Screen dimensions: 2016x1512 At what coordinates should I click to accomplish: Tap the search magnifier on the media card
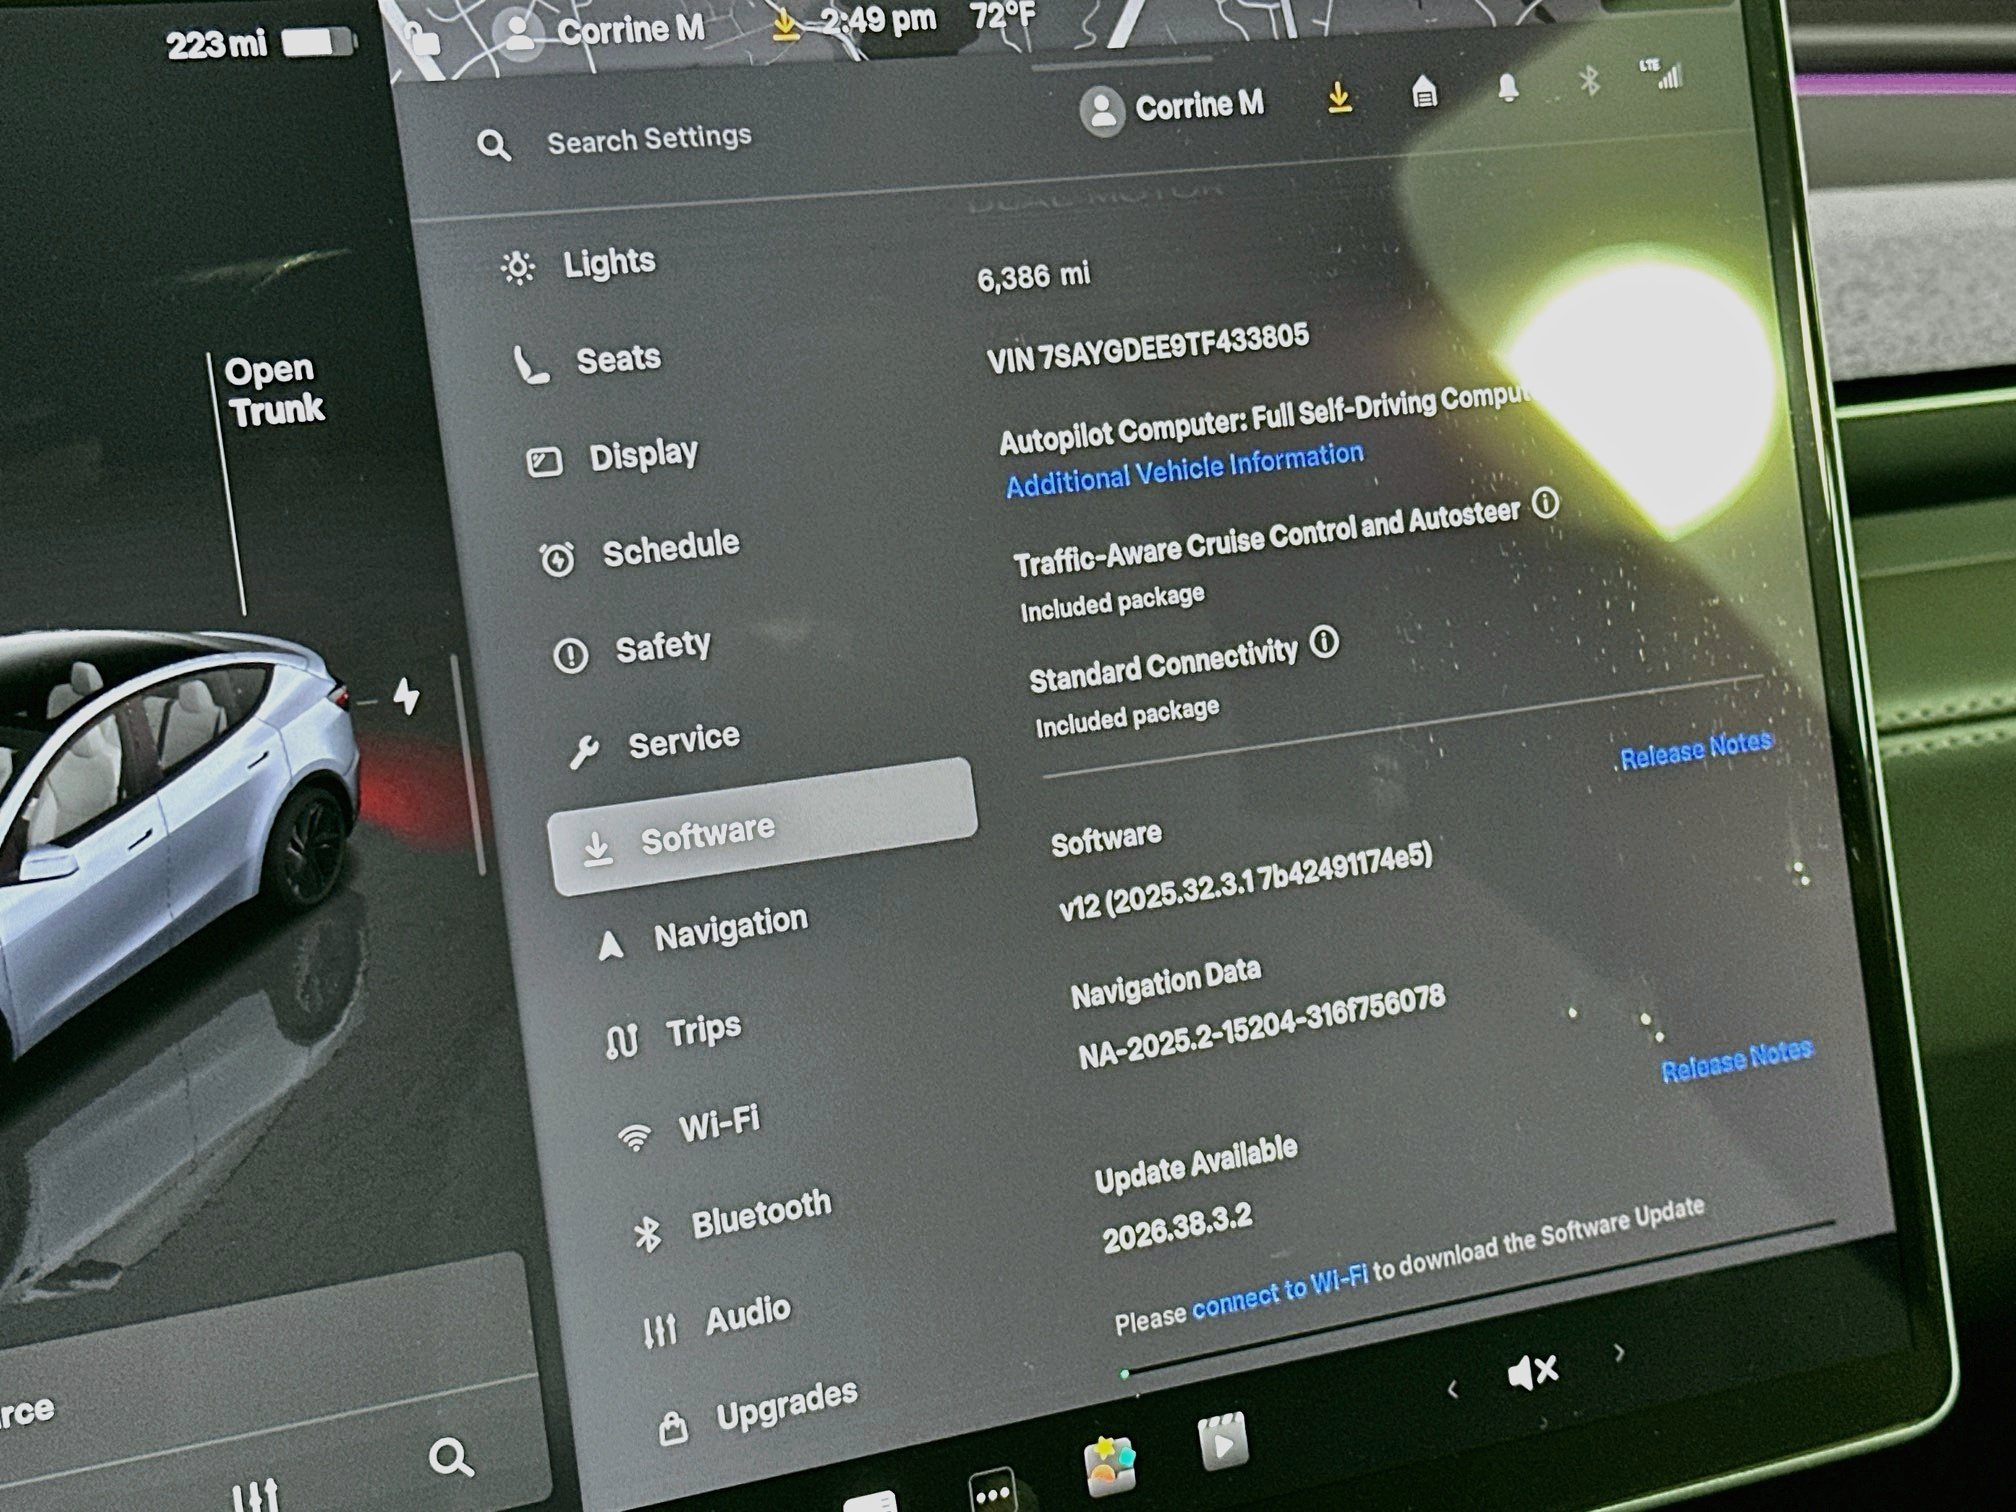451,1458
